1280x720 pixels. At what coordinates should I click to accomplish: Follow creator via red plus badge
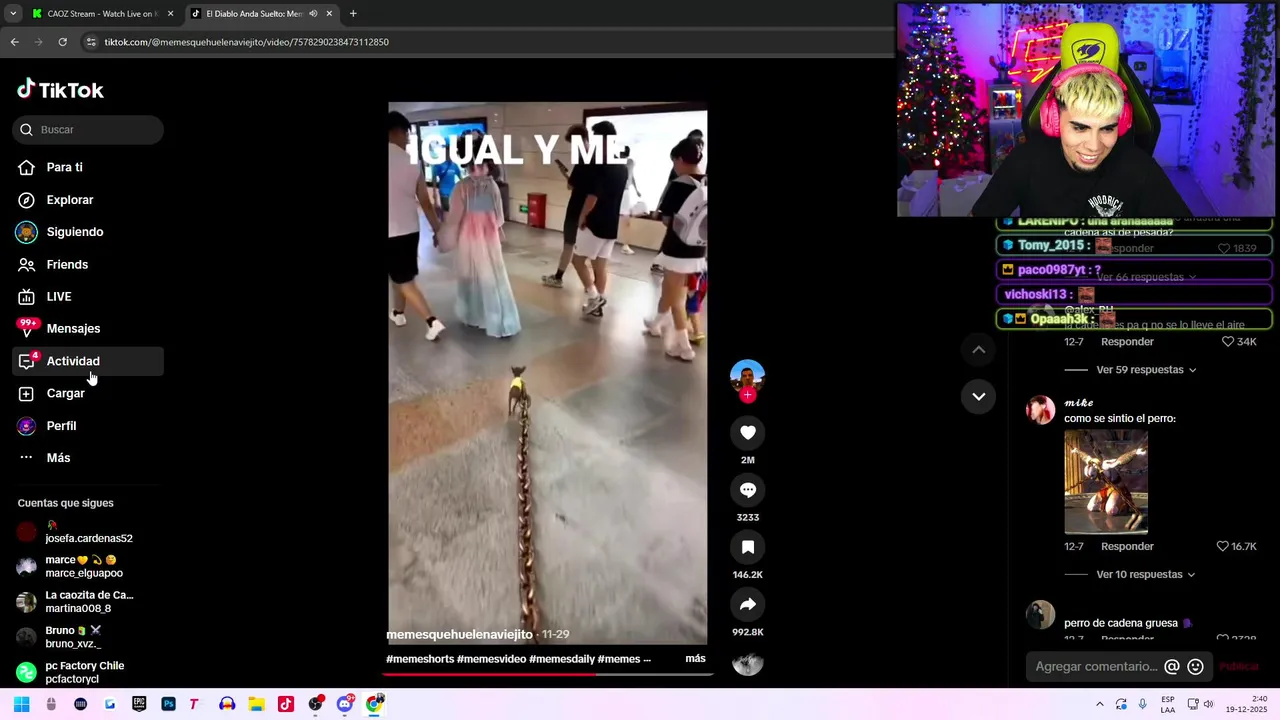(x=747, y=395)
